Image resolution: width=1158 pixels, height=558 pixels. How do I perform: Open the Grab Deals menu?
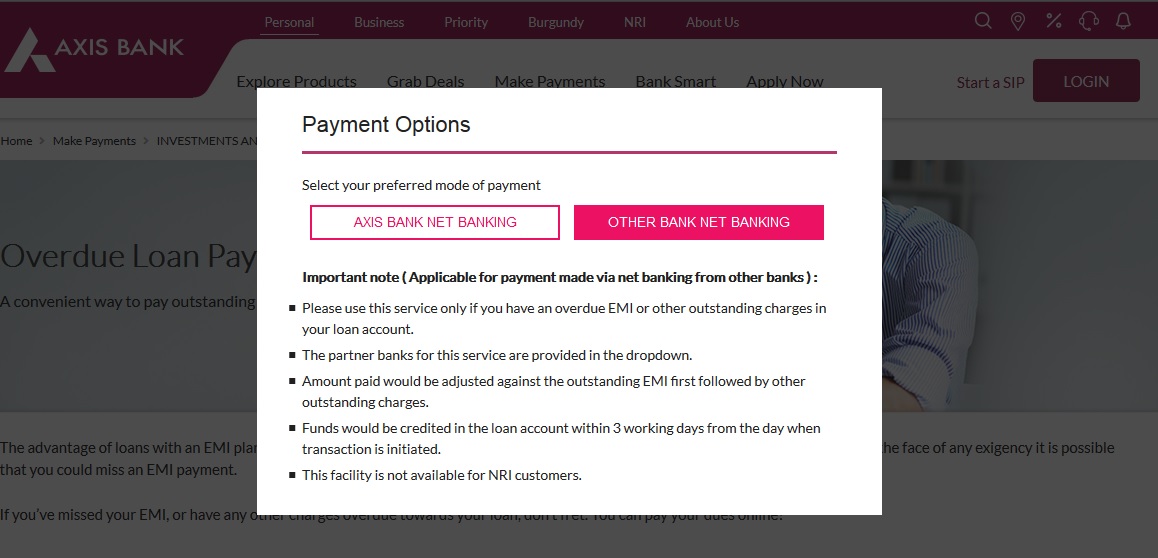[x=425, y=81]
